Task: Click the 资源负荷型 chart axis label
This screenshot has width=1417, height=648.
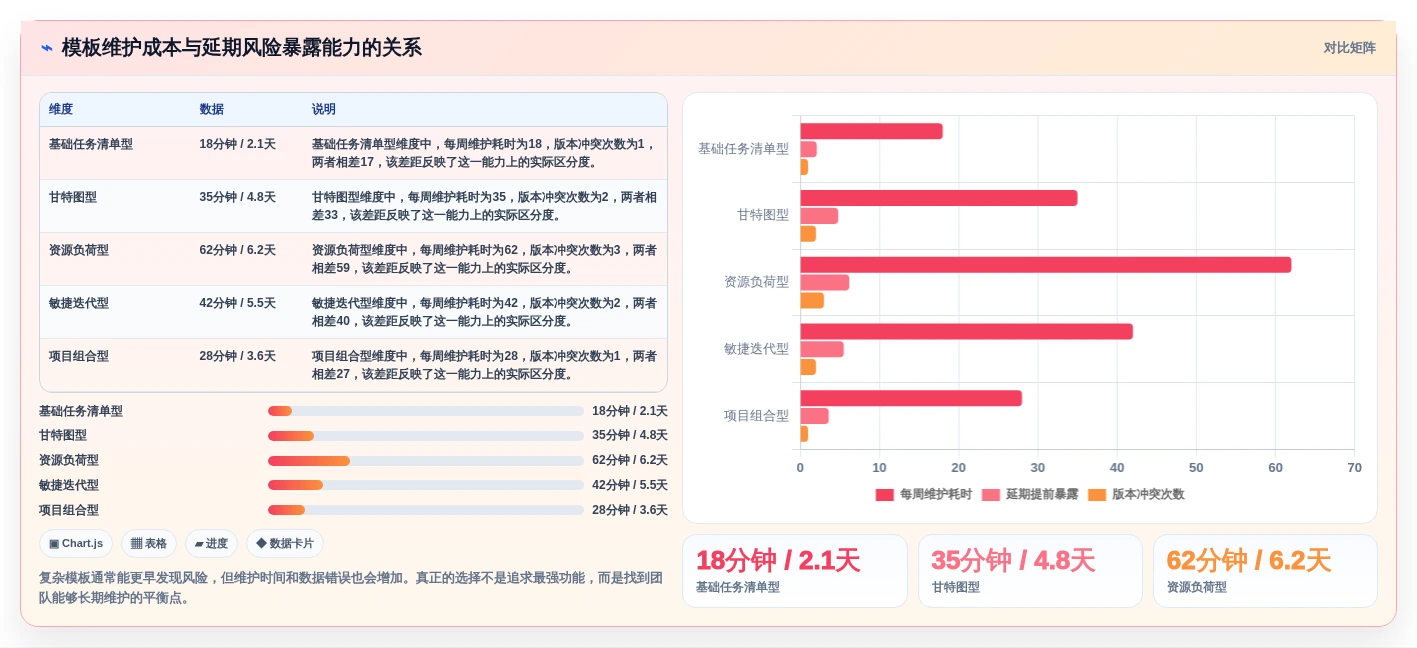Action: tap(756, 282)
